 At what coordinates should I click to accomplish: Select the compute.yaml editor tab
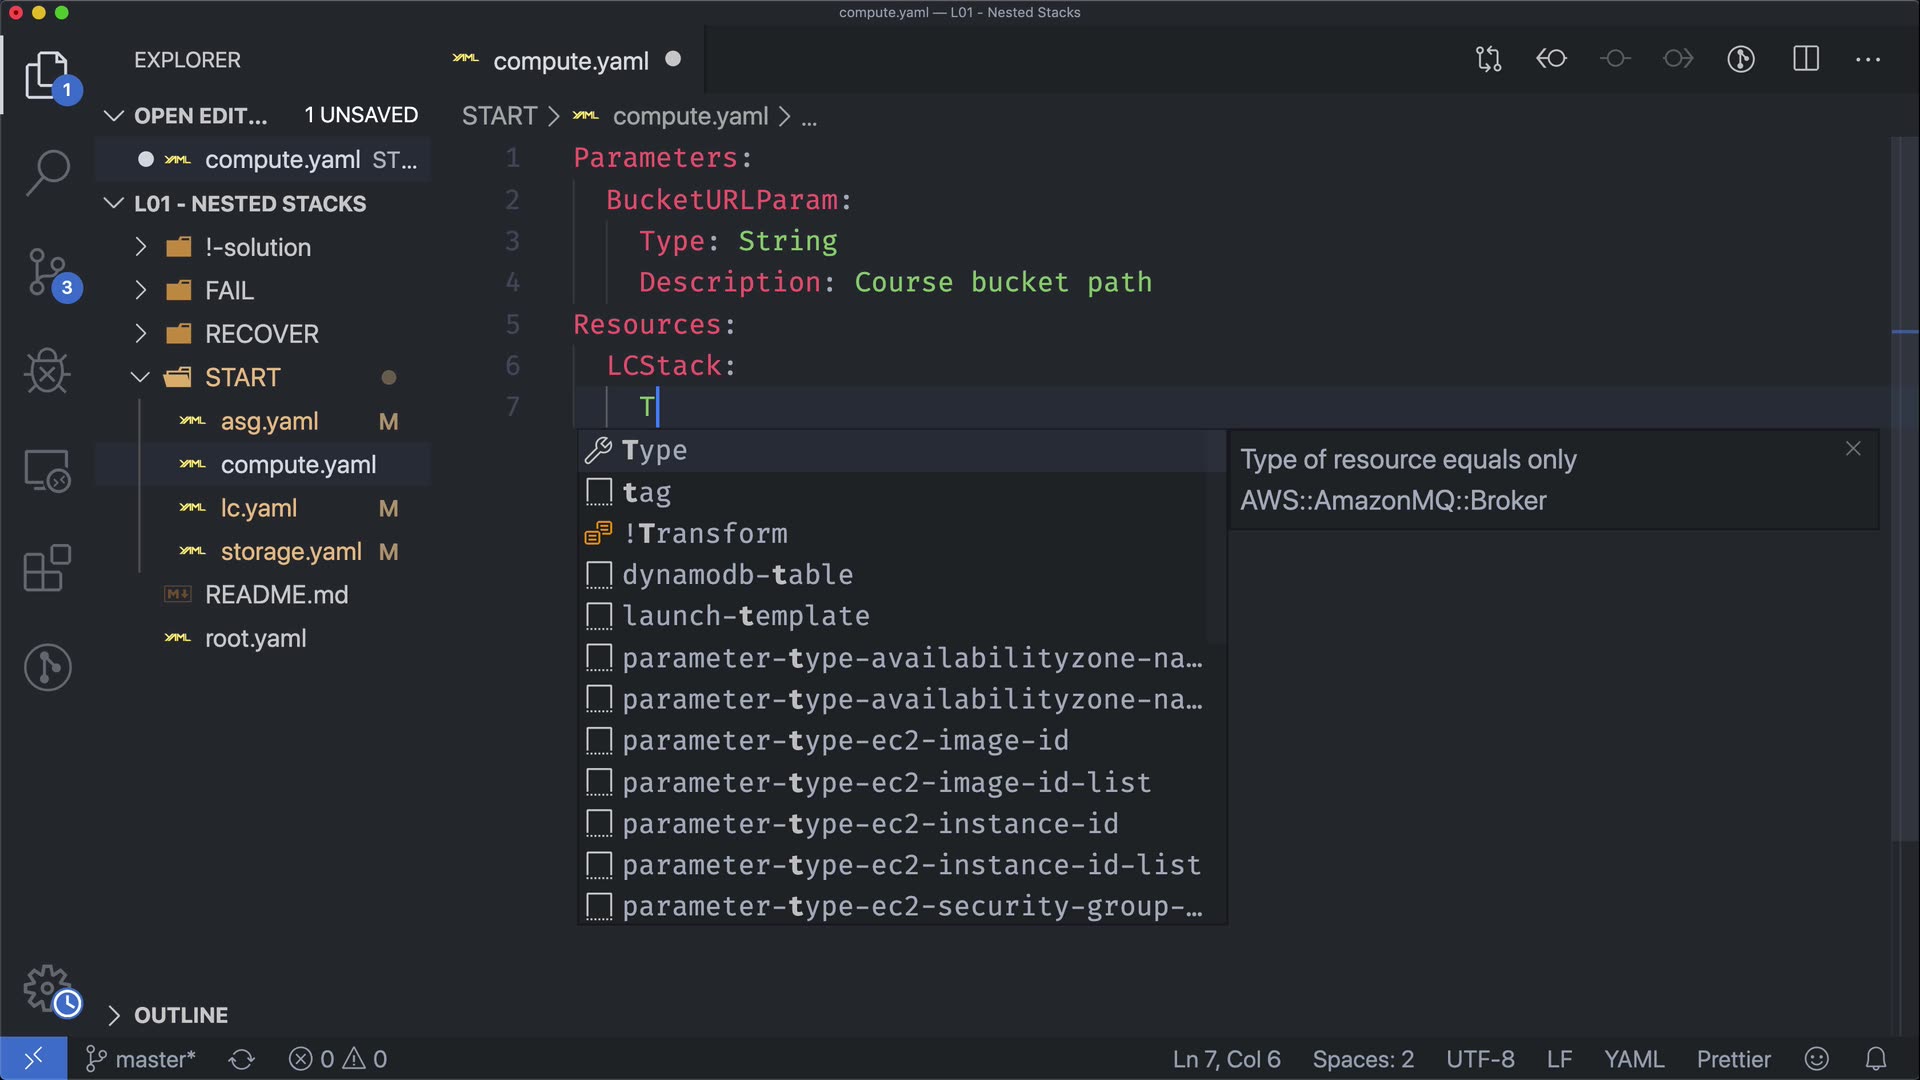570,61
